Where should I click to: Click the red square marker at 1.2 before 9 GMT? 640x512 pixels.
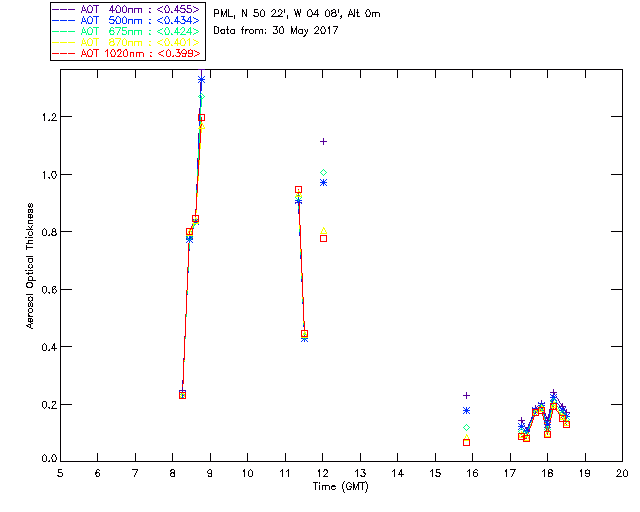tap(201, 118)
